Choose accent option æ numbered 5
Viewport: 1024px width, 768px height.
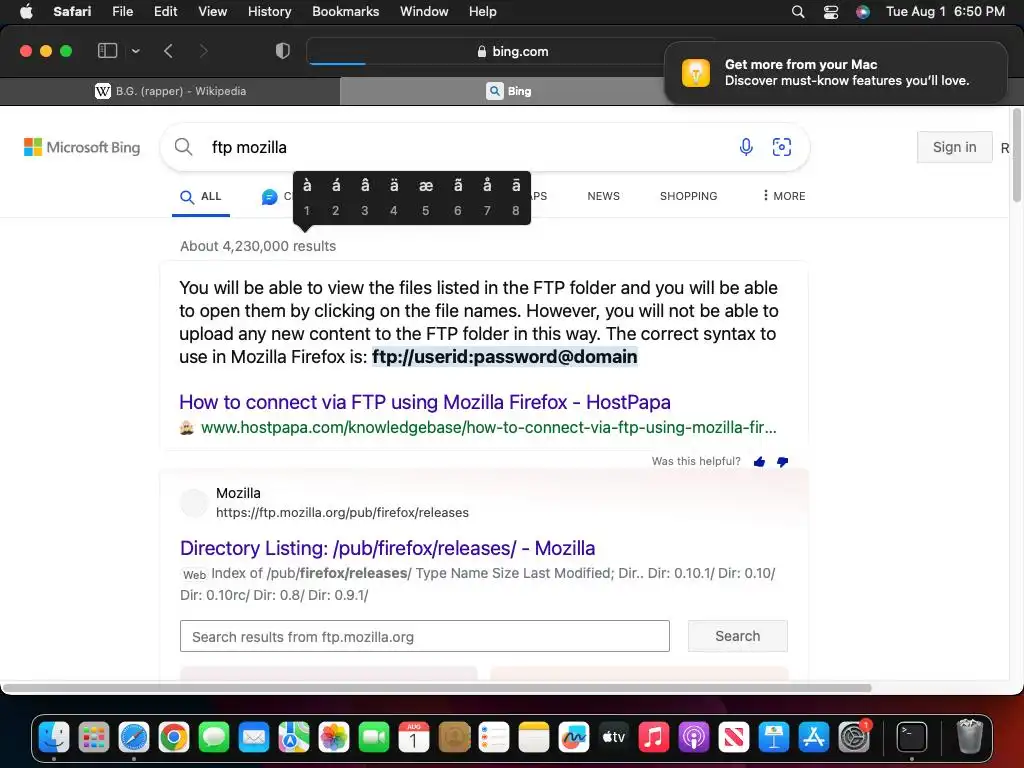pos(426,197)
